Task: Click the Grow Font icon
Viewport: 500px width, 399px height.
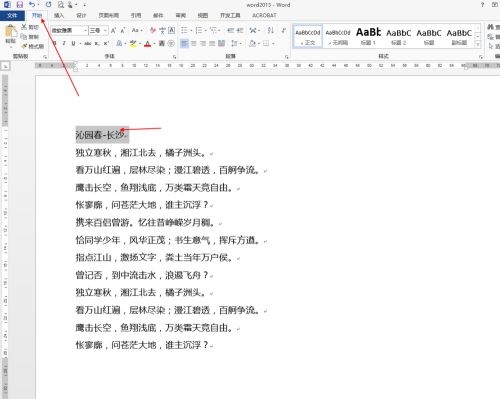Action: pyautogui.click(x=113, y=30)
